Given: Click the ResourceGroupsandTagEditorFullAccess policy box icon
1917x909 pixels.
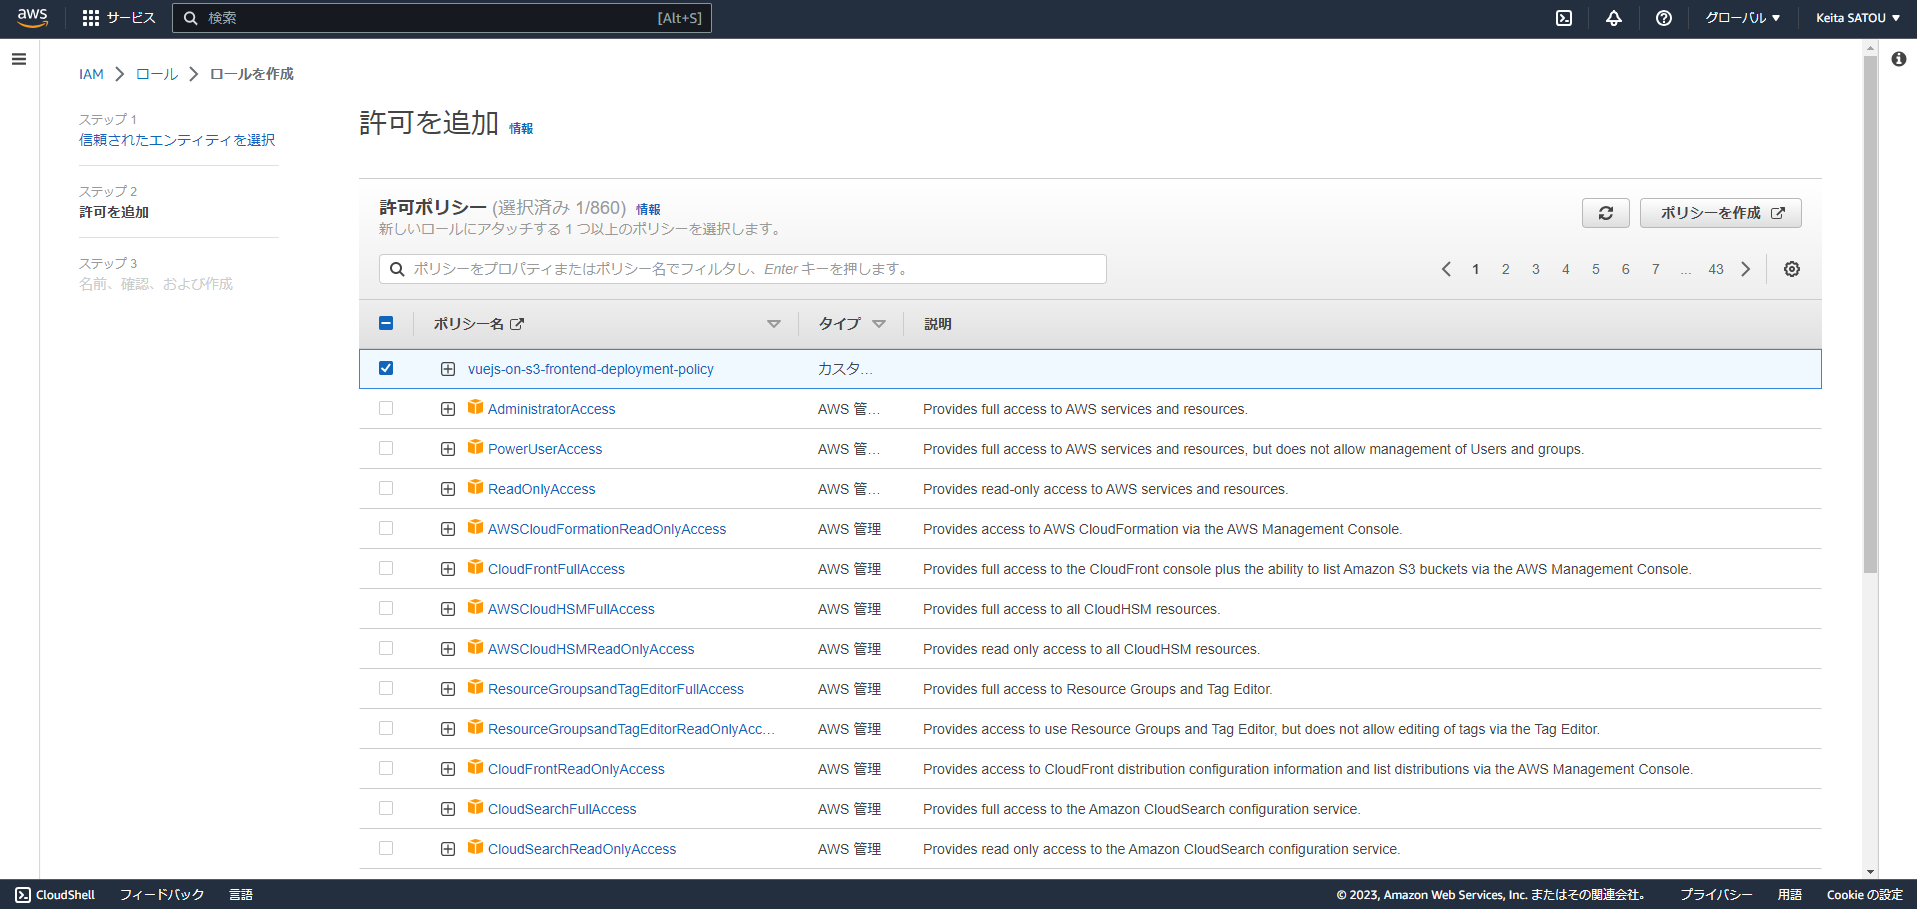Looking at the screenshot, I should 476,687.
